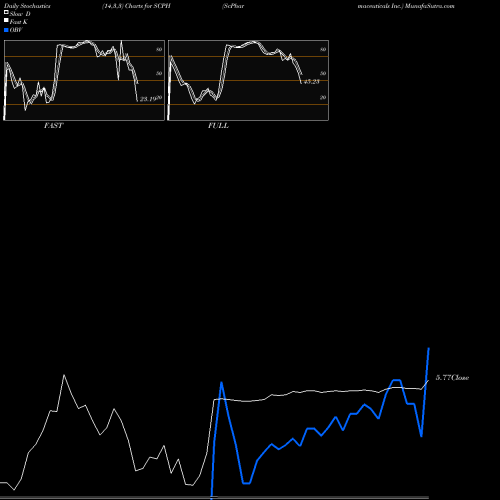The height and width of the screenshot is (500, 500).
Task: Select the 'OBV' legend label
Action: tap(16, 30)
